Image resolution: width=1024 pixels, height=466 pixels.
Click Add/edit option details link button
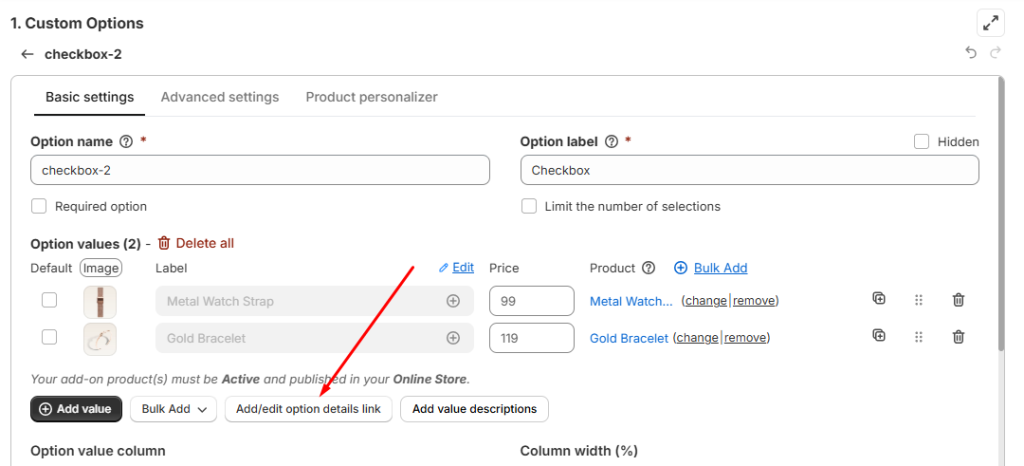308,409
